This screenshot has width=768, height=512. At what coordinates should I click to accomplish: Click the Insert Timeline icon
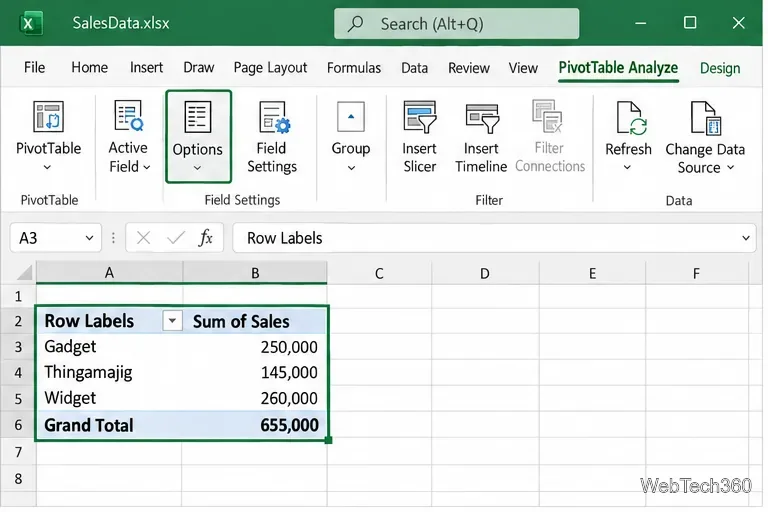482,118
